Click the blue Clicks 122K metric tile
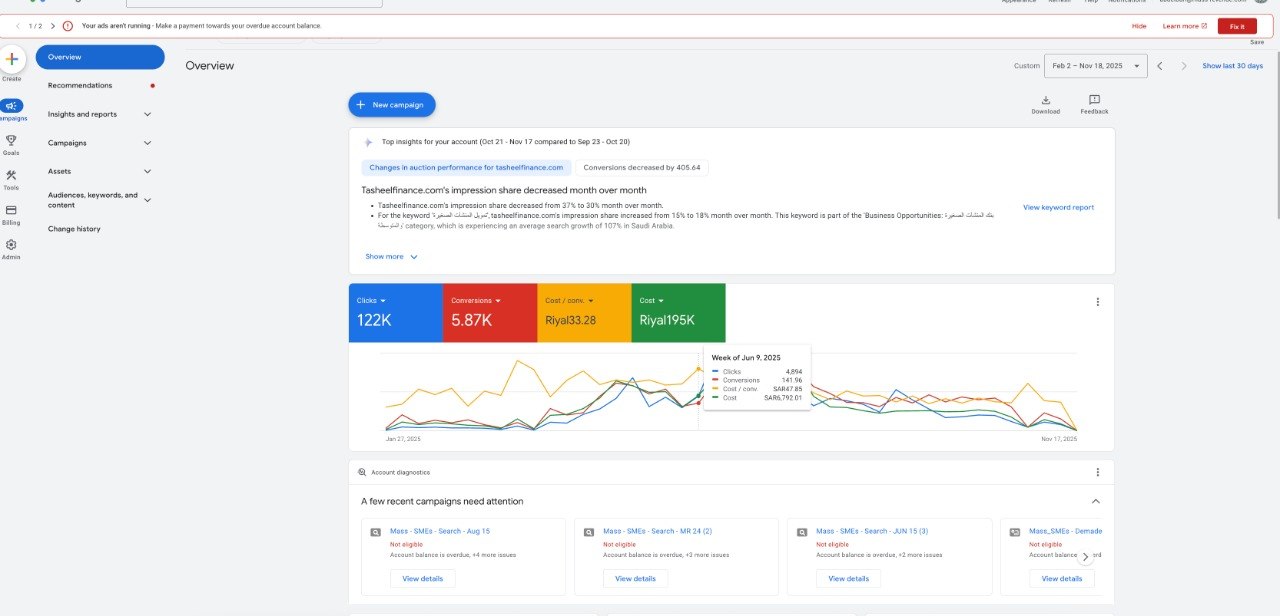1280x616 pixels. click(396, 313)
